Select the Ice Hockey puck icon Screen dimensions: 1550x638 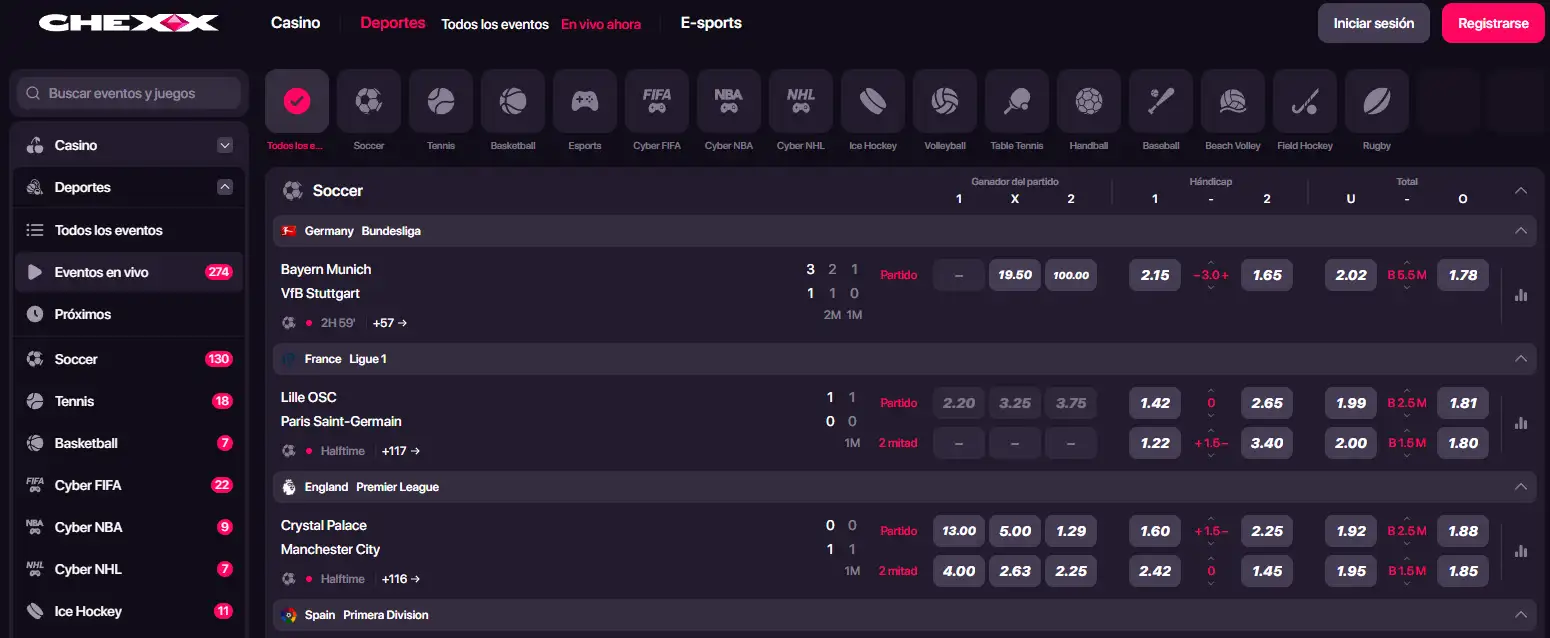click(872, 101)
